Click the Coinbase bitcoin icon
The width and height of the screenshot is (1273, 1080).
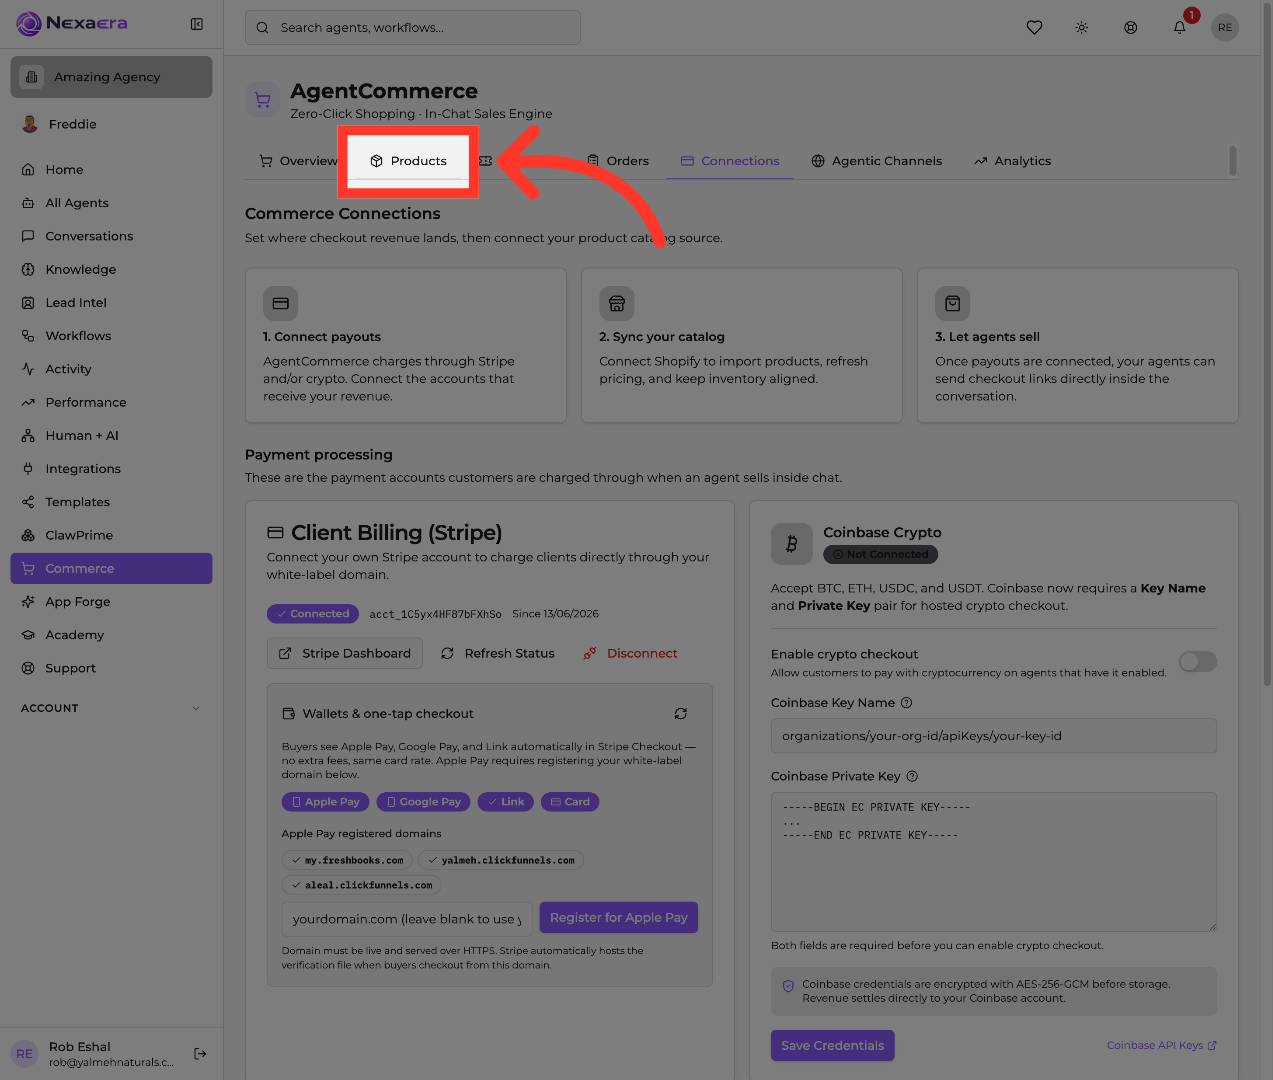(x=792, y=544)
